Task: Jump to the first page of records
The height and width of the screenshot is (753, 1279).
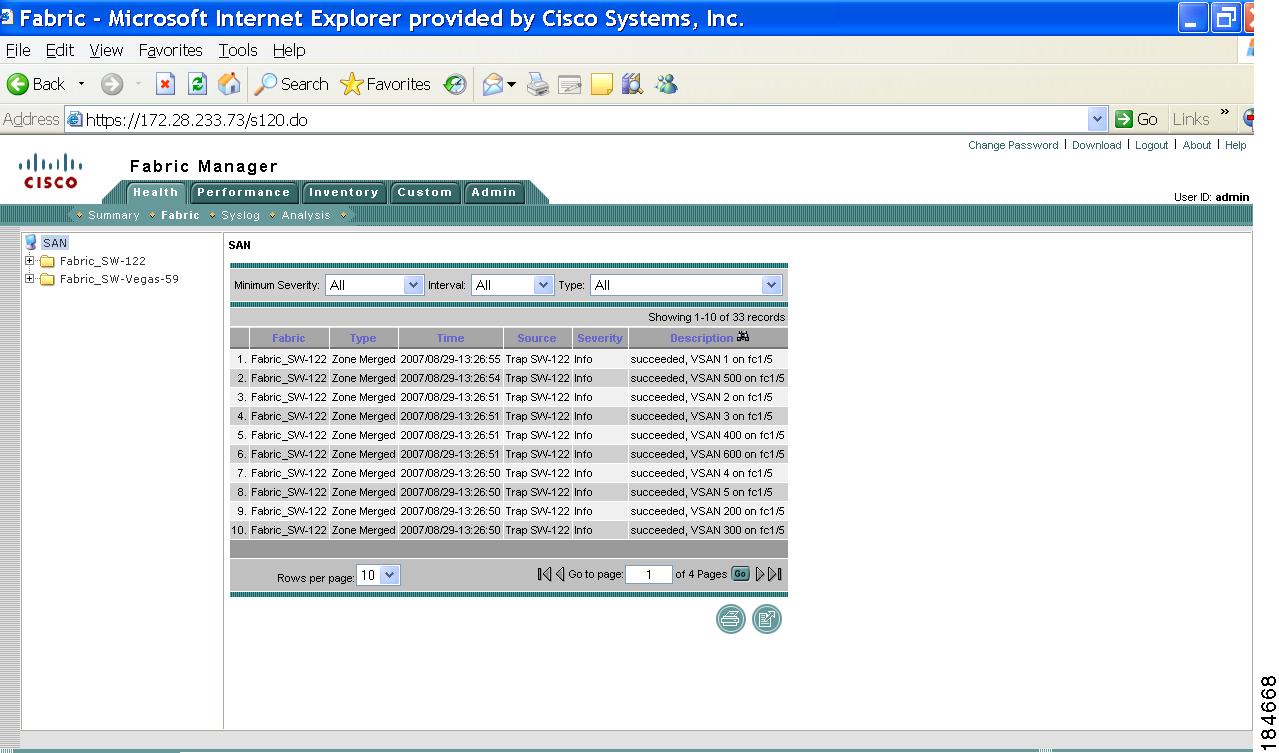Action: pos(544,574)
